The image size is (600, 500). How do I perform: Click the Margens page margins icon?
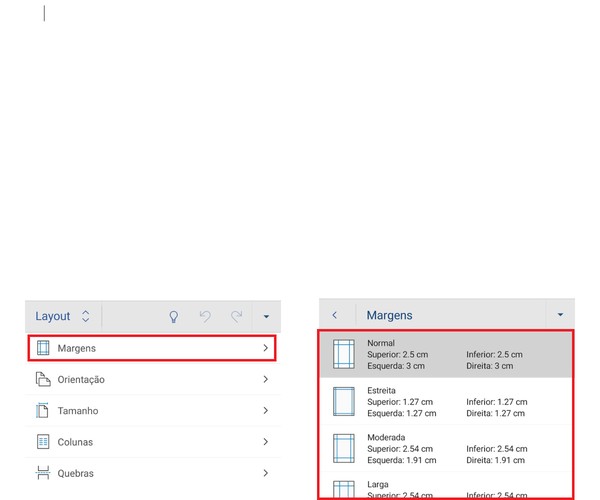point(43,348)
